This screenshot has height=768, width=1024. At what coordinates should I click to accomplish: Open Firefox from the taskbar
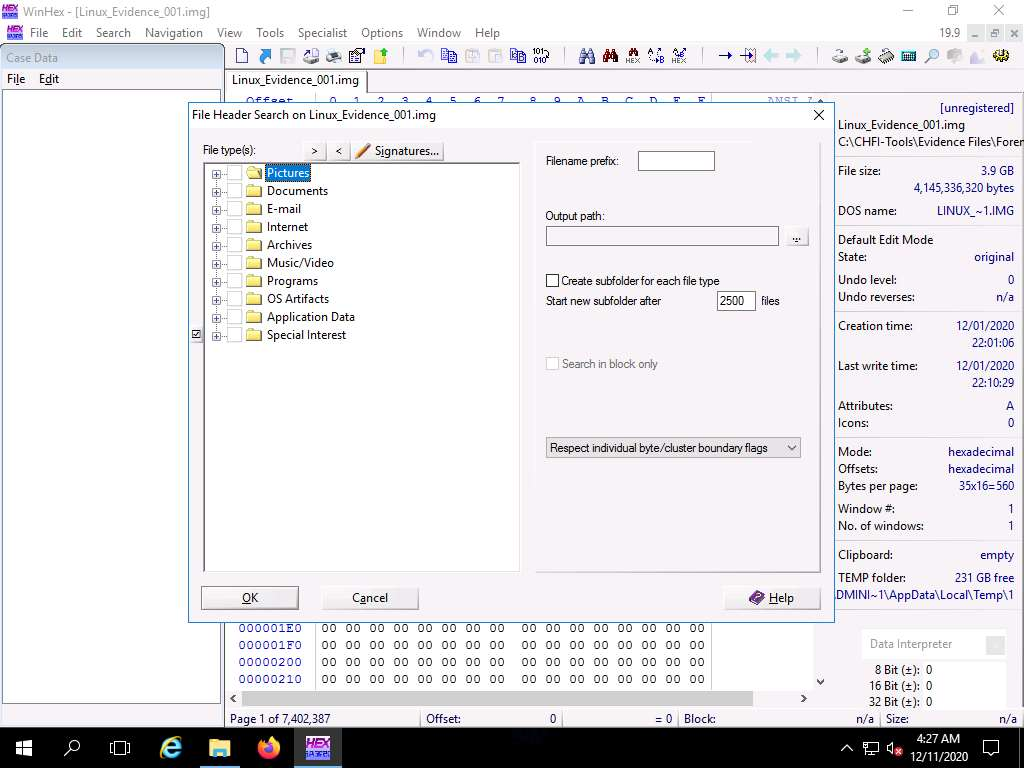pyautogui.click(x=268, y=747)
